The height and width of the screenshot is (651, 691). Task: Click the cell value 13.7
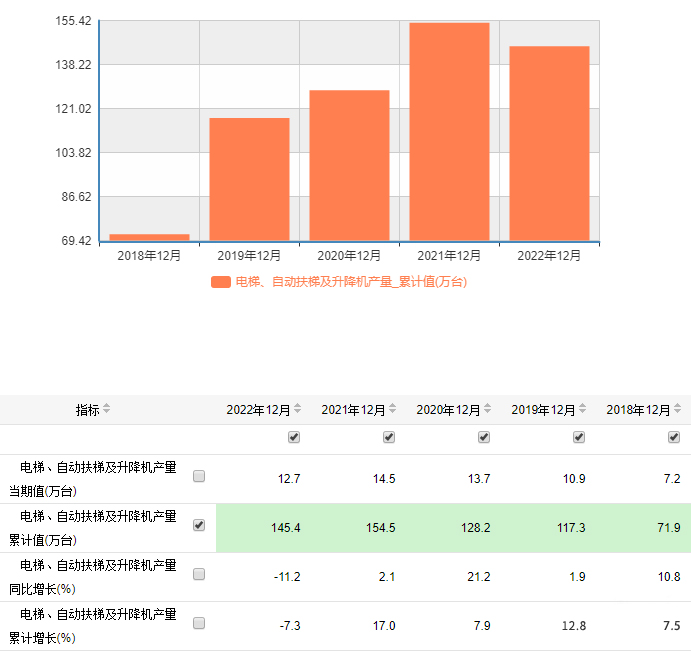point(479,479)
